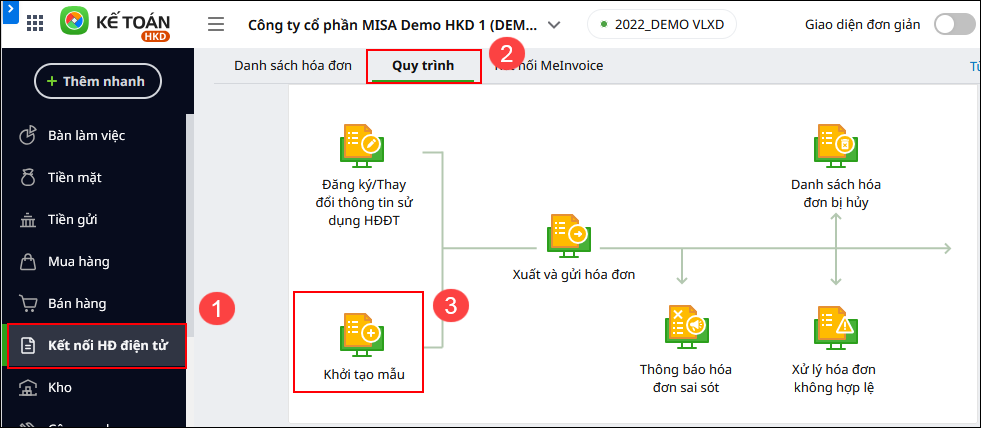Viewport: 981px width, 428px height.
Task: Click the Thêm nhanh button
Action: [x=98, y=81]
